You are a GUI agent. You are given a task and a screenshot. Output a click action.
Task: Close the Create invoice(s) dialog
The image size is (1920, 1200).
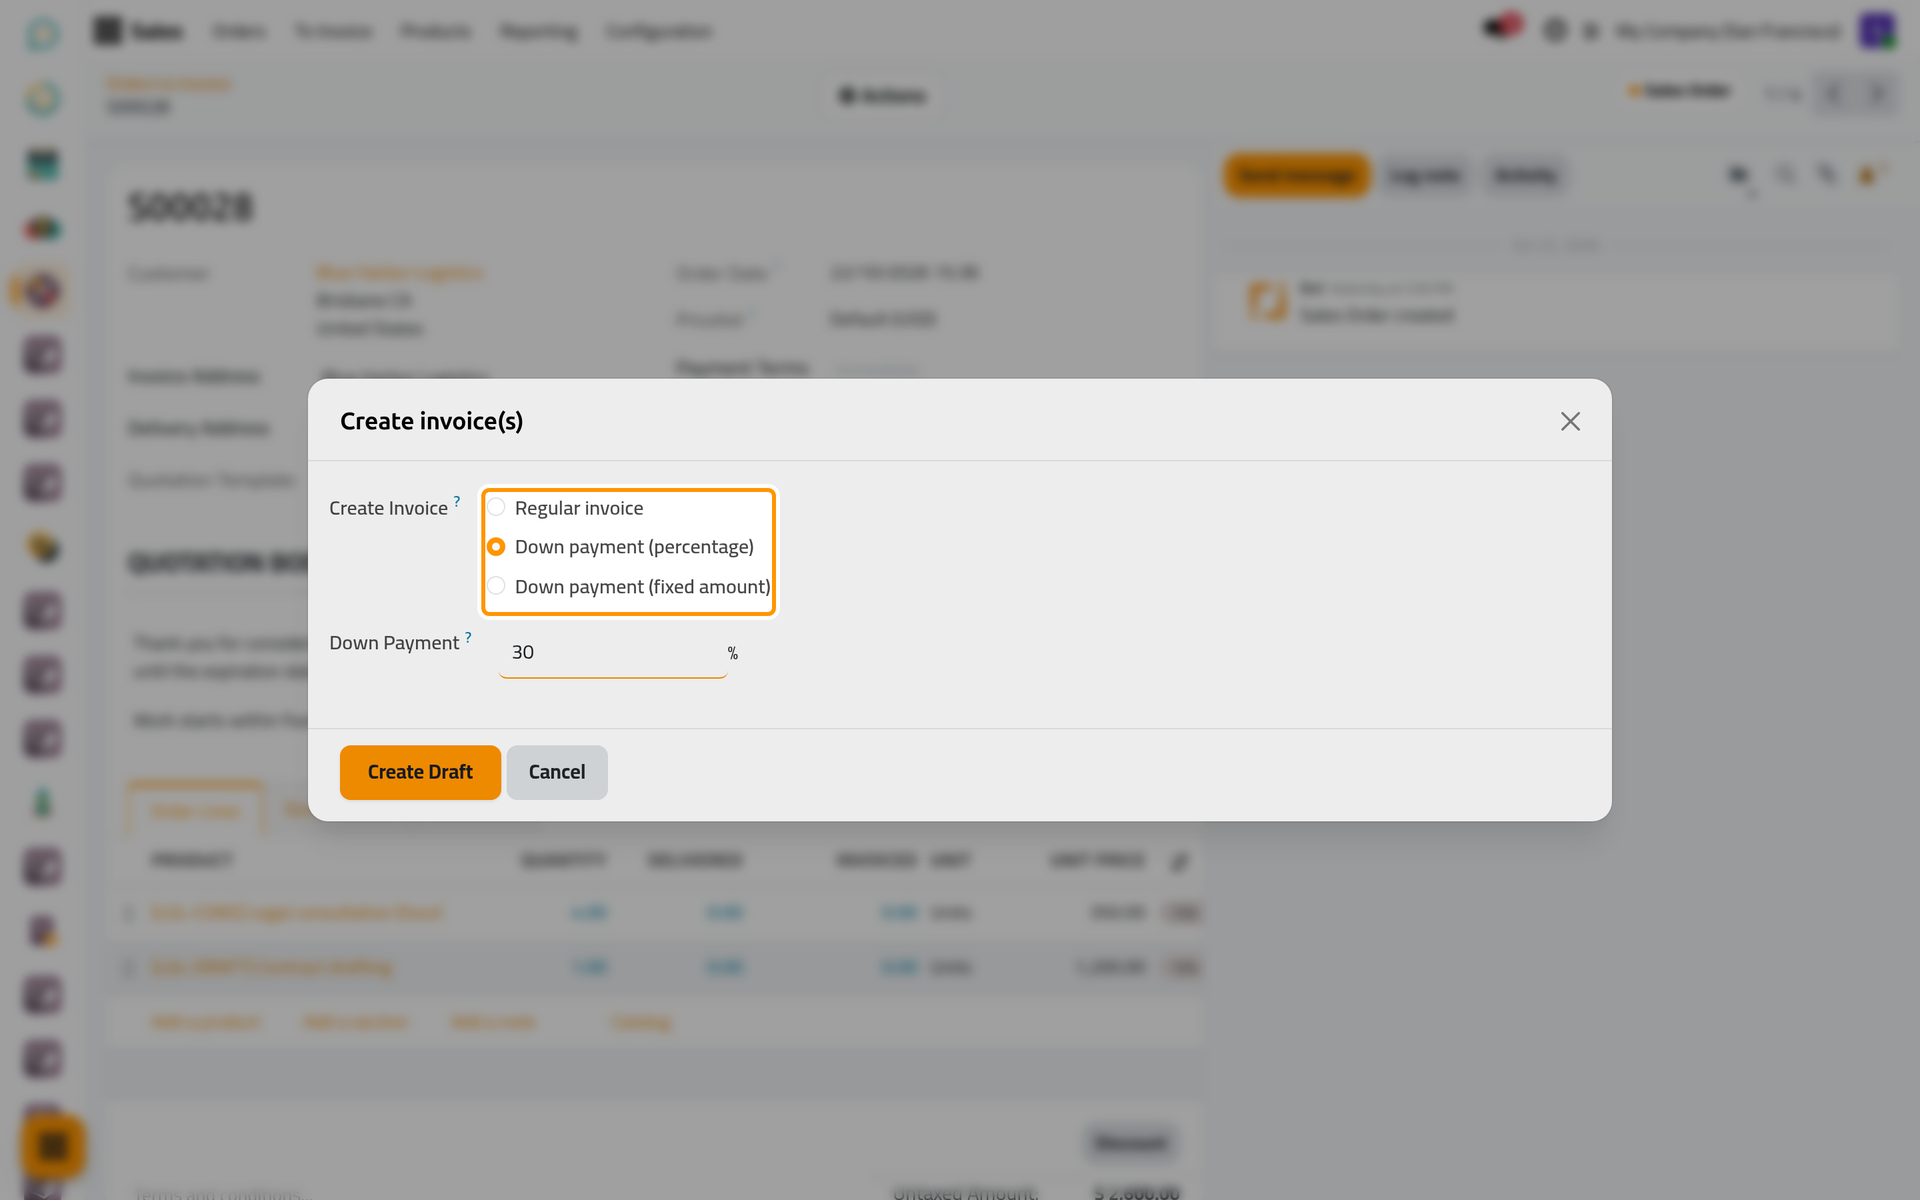click(x=1570, y=422)
